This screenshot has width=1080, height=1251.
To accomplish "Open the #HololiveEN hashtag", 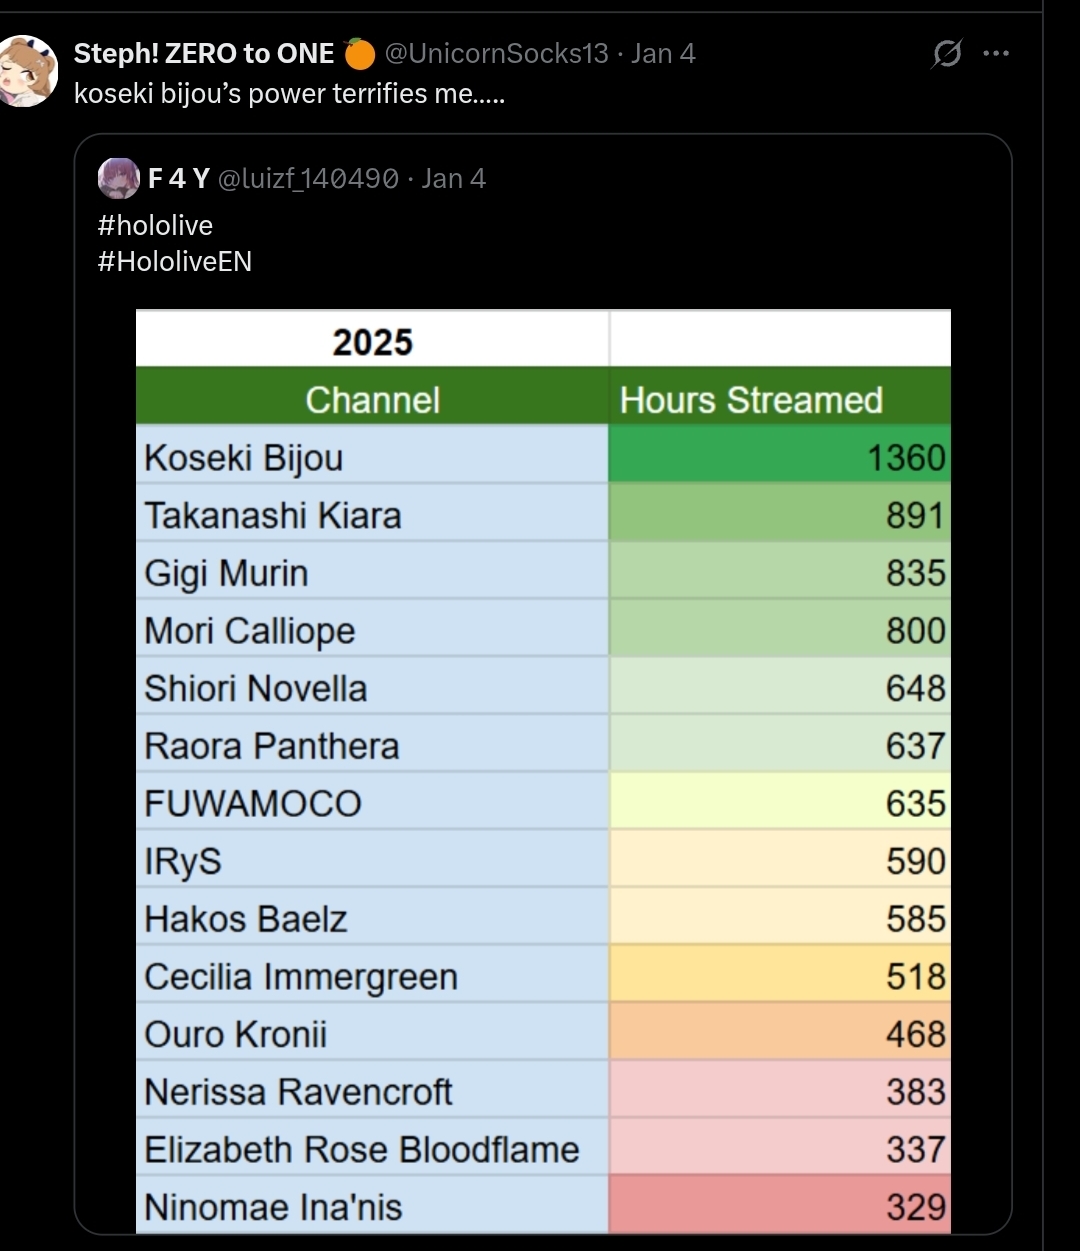I will (x=175, y=262).
